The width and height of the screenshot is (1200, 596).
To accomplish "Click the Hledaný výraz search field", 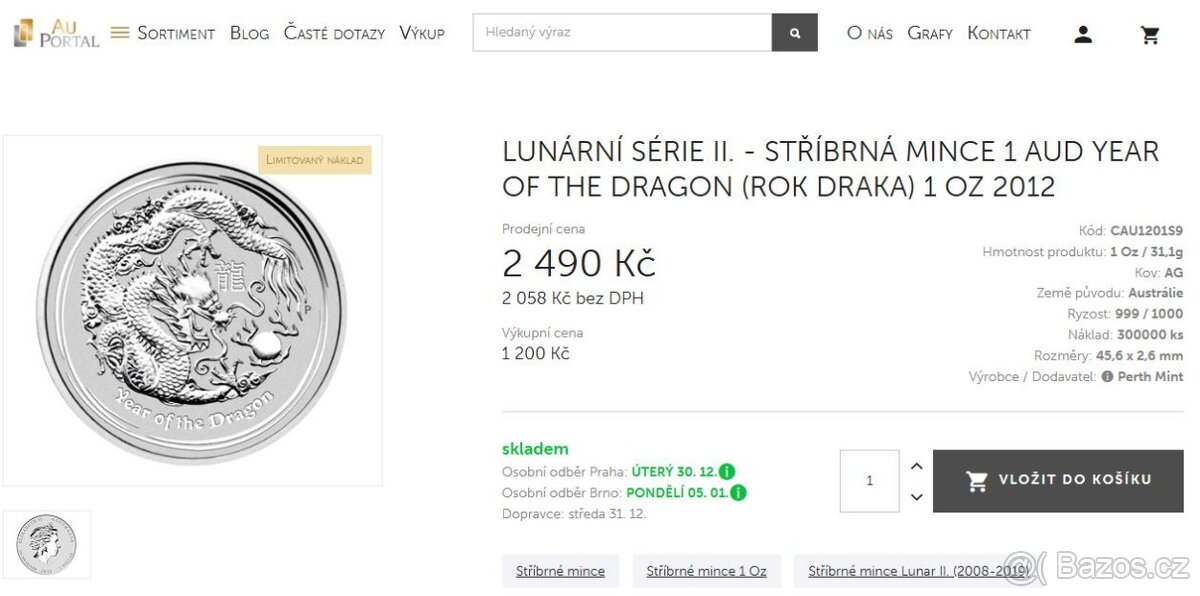I will coord(620,32).
